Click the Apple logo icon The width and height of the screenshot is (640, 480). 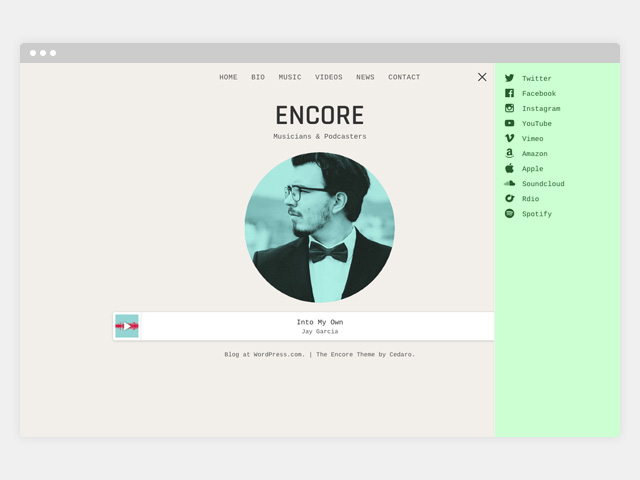pos(509,168)
